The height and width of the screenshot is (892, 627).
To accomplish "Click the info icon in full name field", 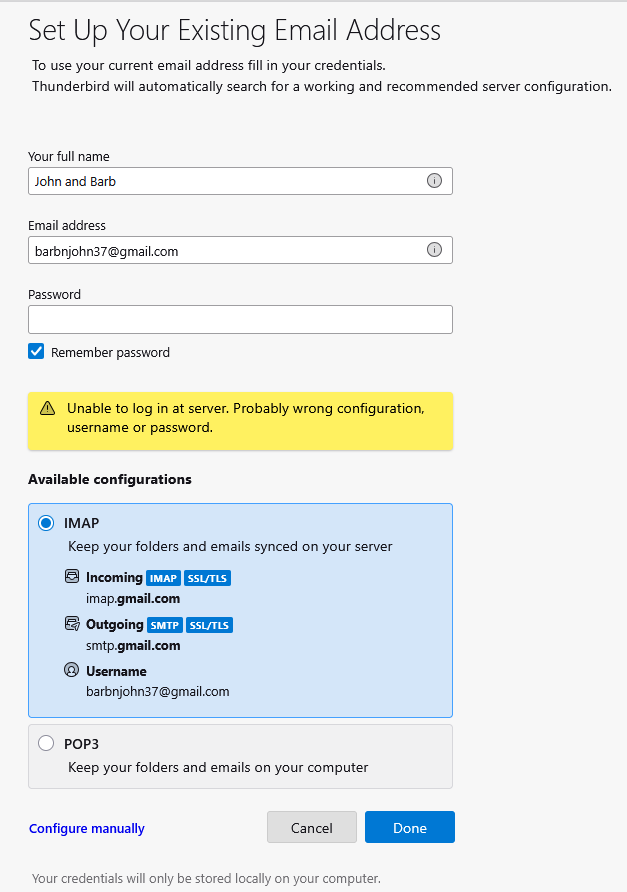I will tap(434, 181).
